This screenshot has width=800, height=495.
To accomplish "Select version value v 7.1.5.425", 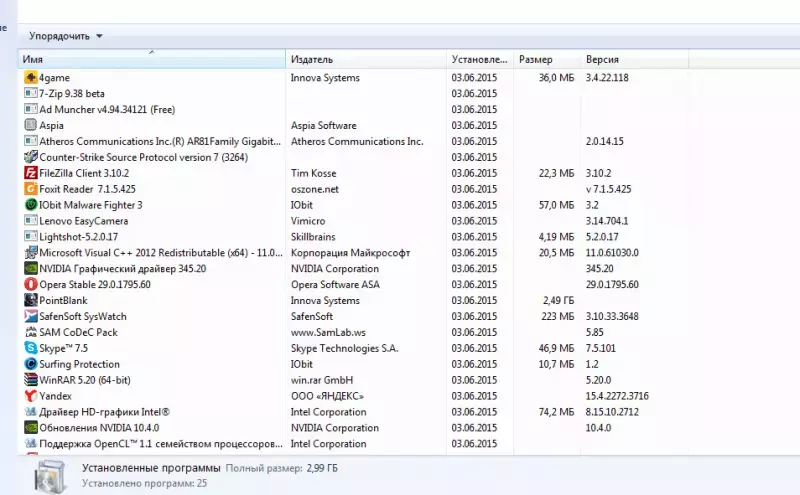I will pos(609,189).
